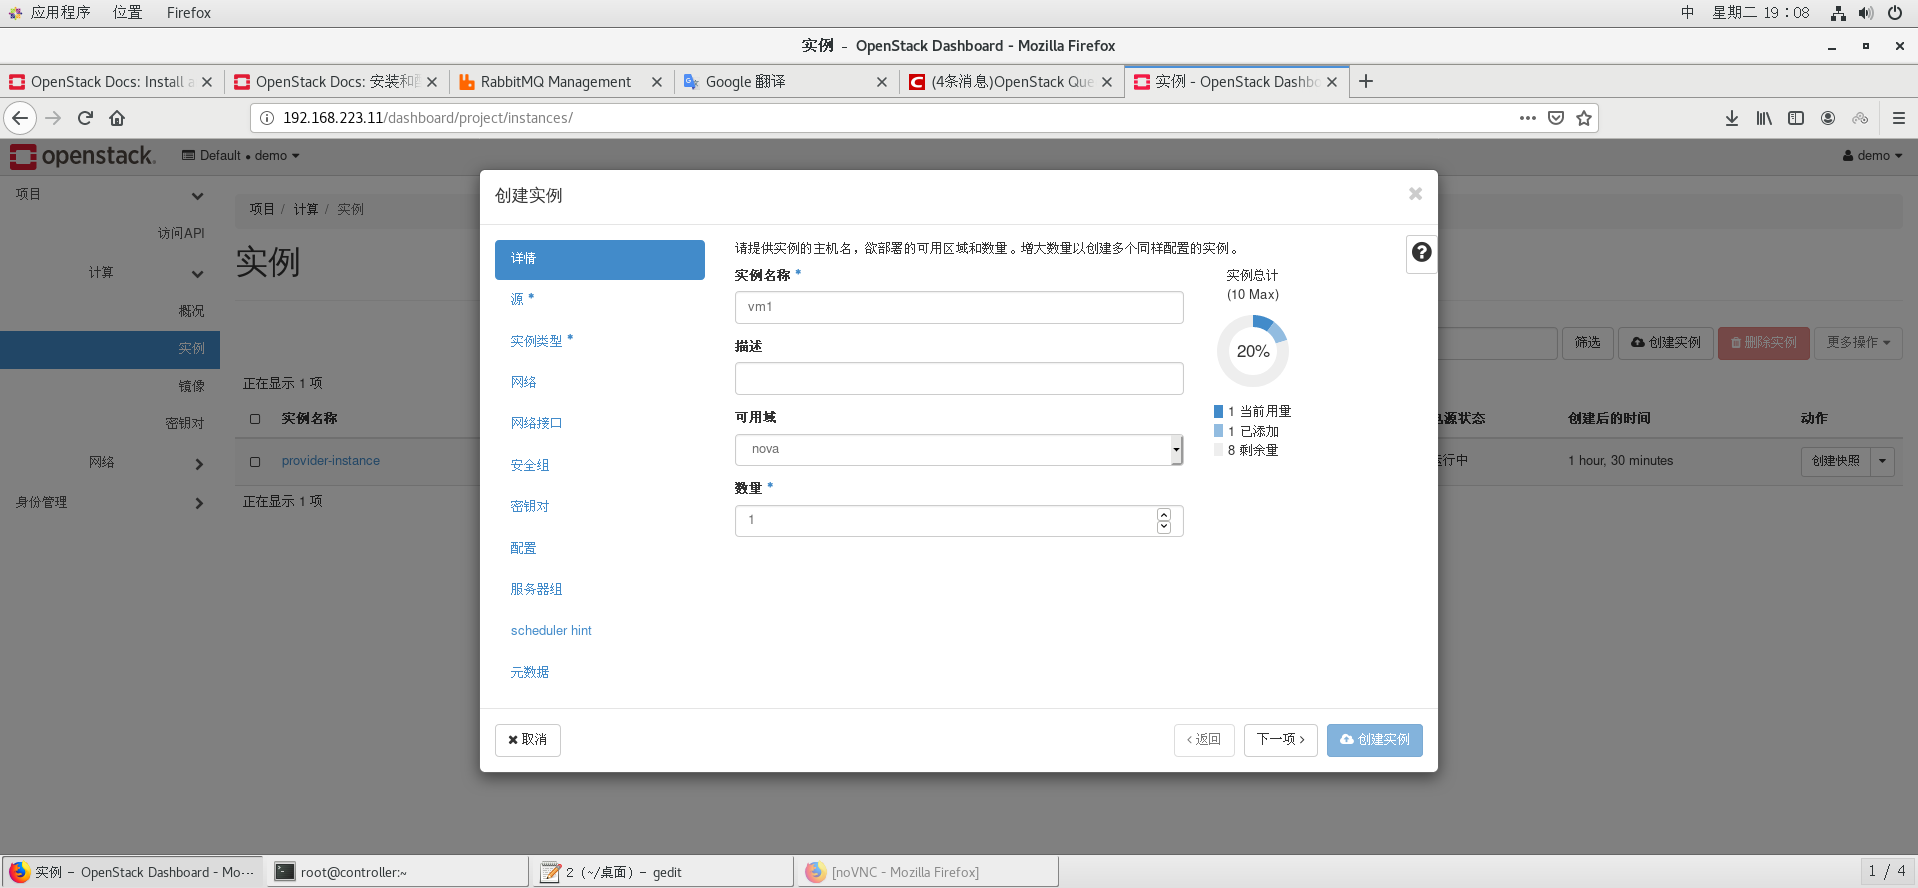The image size is (1918, 888).
Task: Switch to RabbitMQ Management tab
Action: pos(556,82)
